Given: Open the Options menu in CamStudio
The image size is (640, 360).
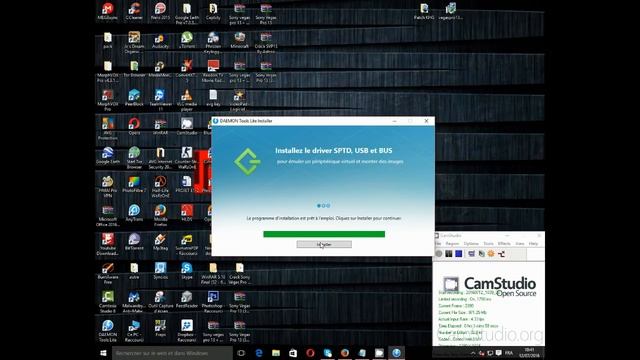Looking at the screenshot, I should coord(471,244).
